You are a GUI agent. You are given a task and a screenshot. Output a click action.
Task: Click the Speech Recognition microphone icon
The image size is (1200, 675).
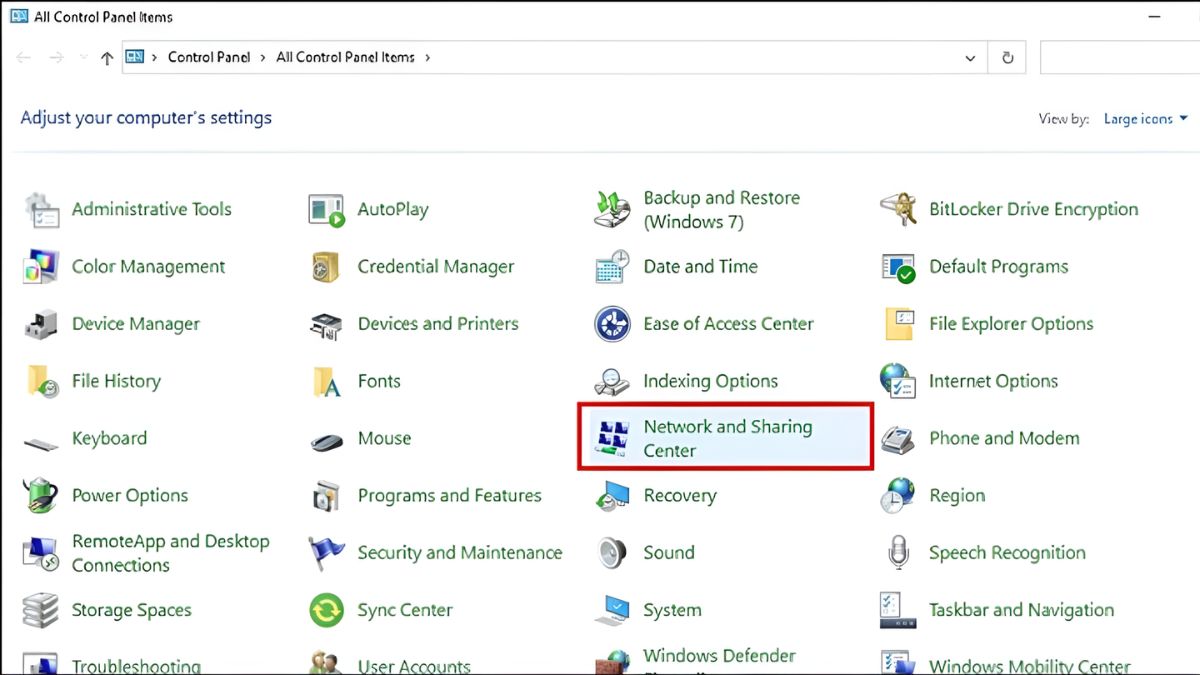click(x=898, y=553)
